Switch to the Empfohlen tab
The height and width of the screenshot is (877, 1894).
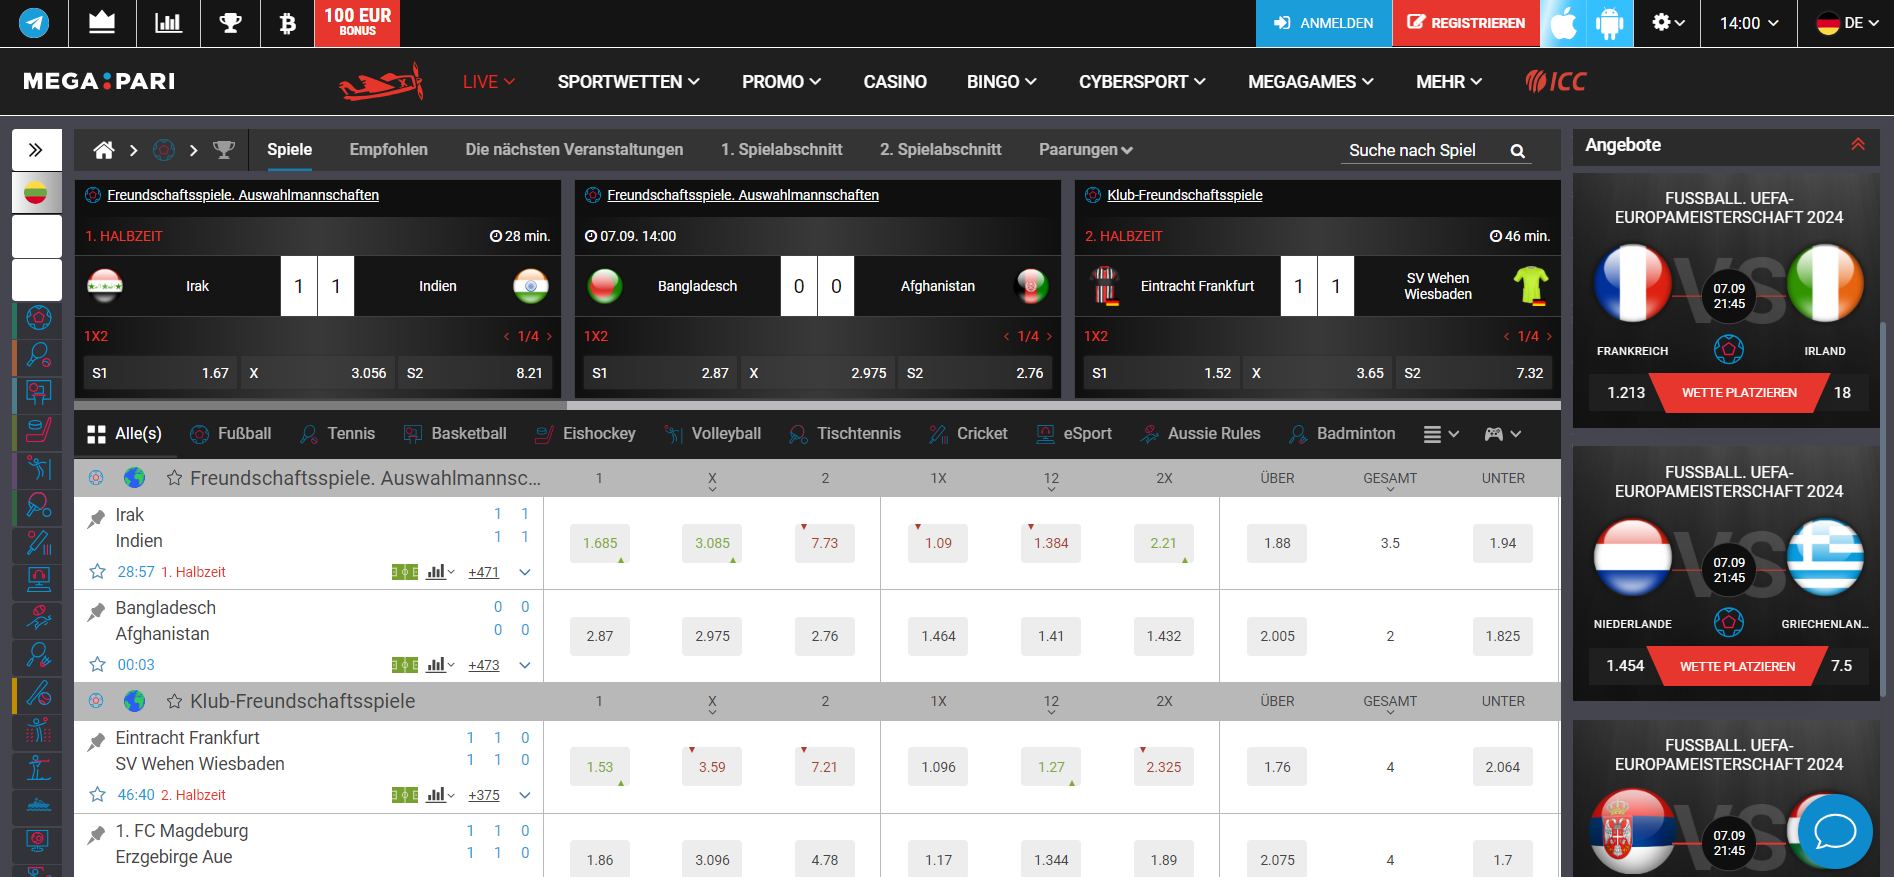[388, 150]
